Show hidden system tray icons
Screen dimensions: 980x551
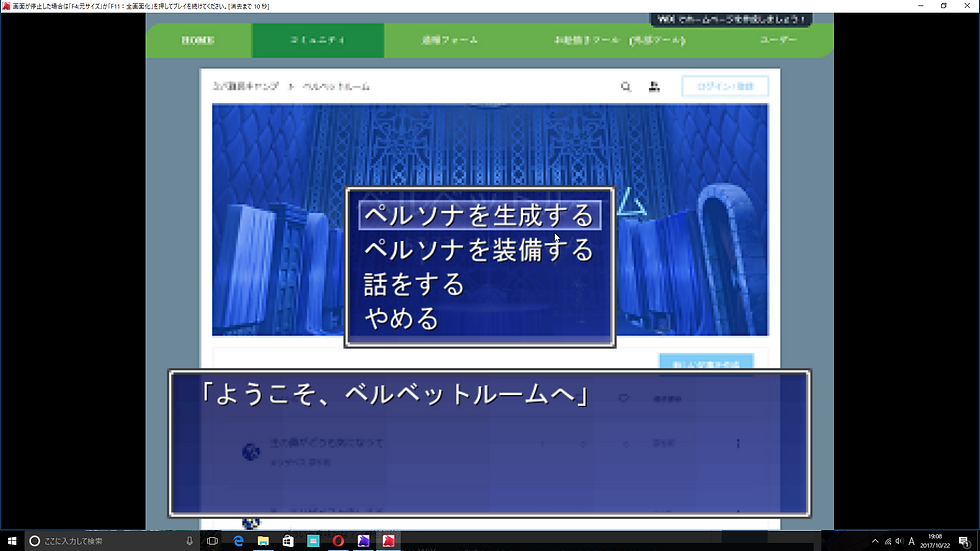pos(875,541)
